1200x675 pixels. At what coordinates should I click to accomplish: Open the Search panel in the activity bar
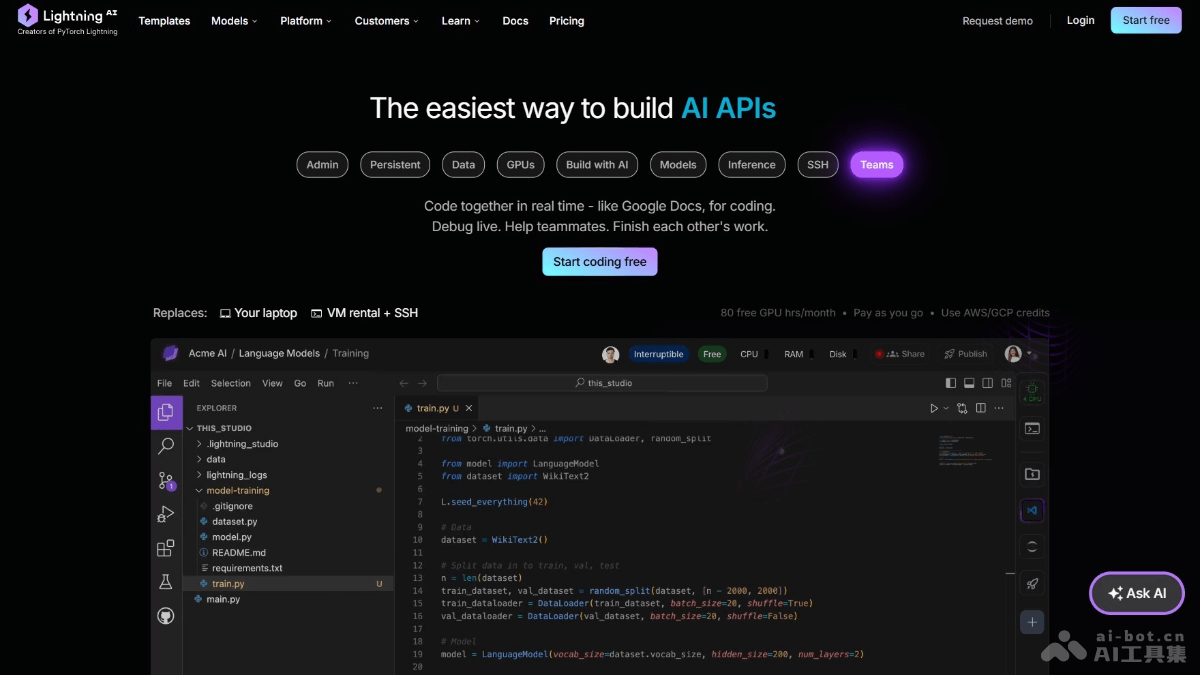[x=166, y=446]
